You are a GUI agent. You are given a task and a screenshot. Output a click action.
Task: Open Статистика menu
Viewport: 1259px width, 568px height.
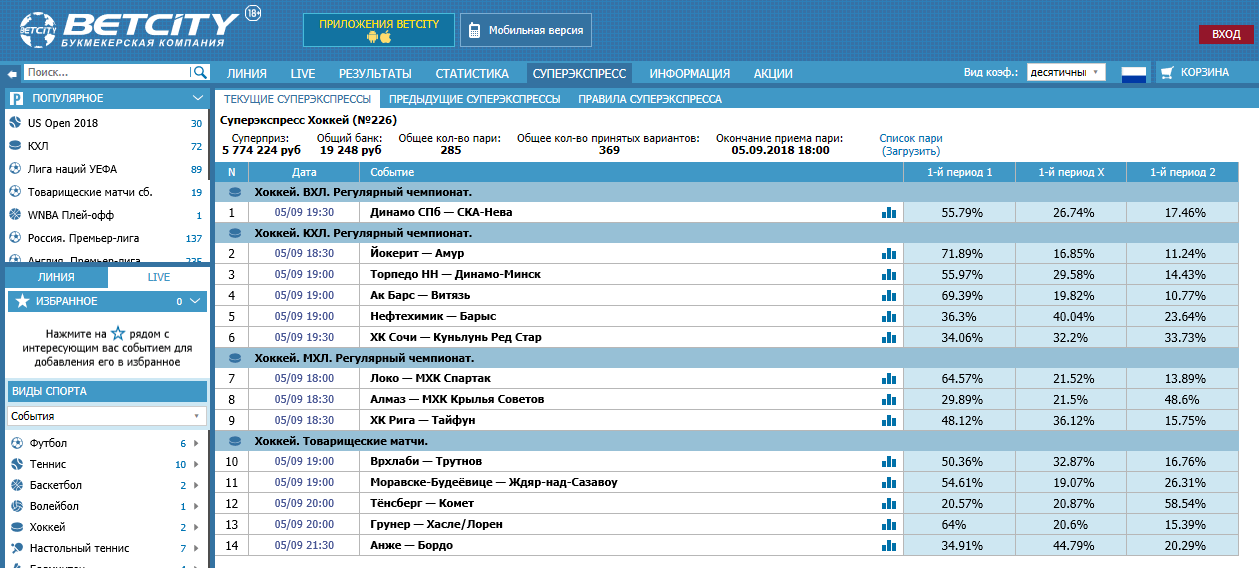[x=472, y=73]
